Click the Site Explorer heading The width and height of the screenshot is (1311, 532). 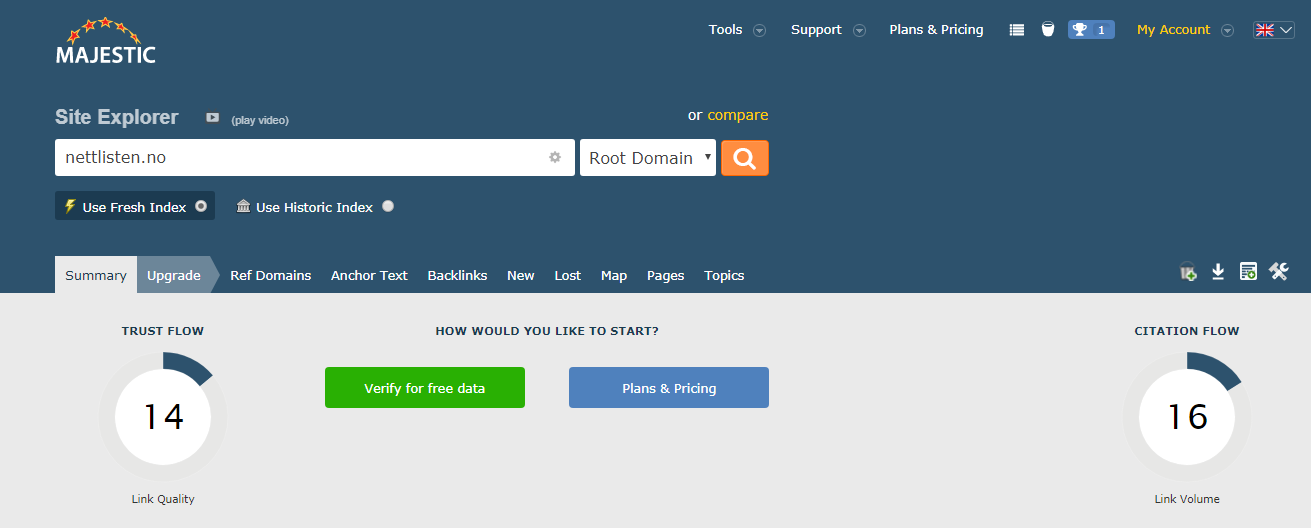coord(117,117)
